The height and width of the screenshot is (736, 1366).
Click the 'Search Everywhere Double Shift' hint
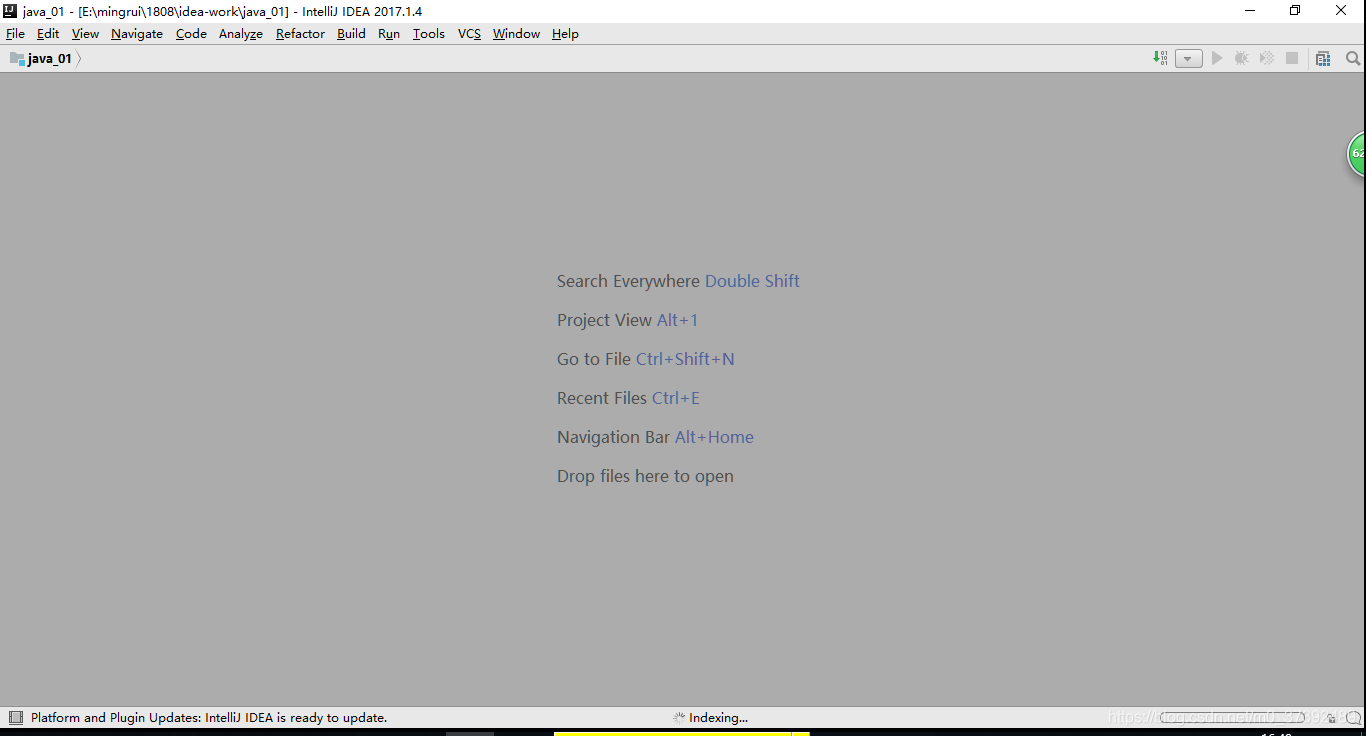click(x=678, y=281)
